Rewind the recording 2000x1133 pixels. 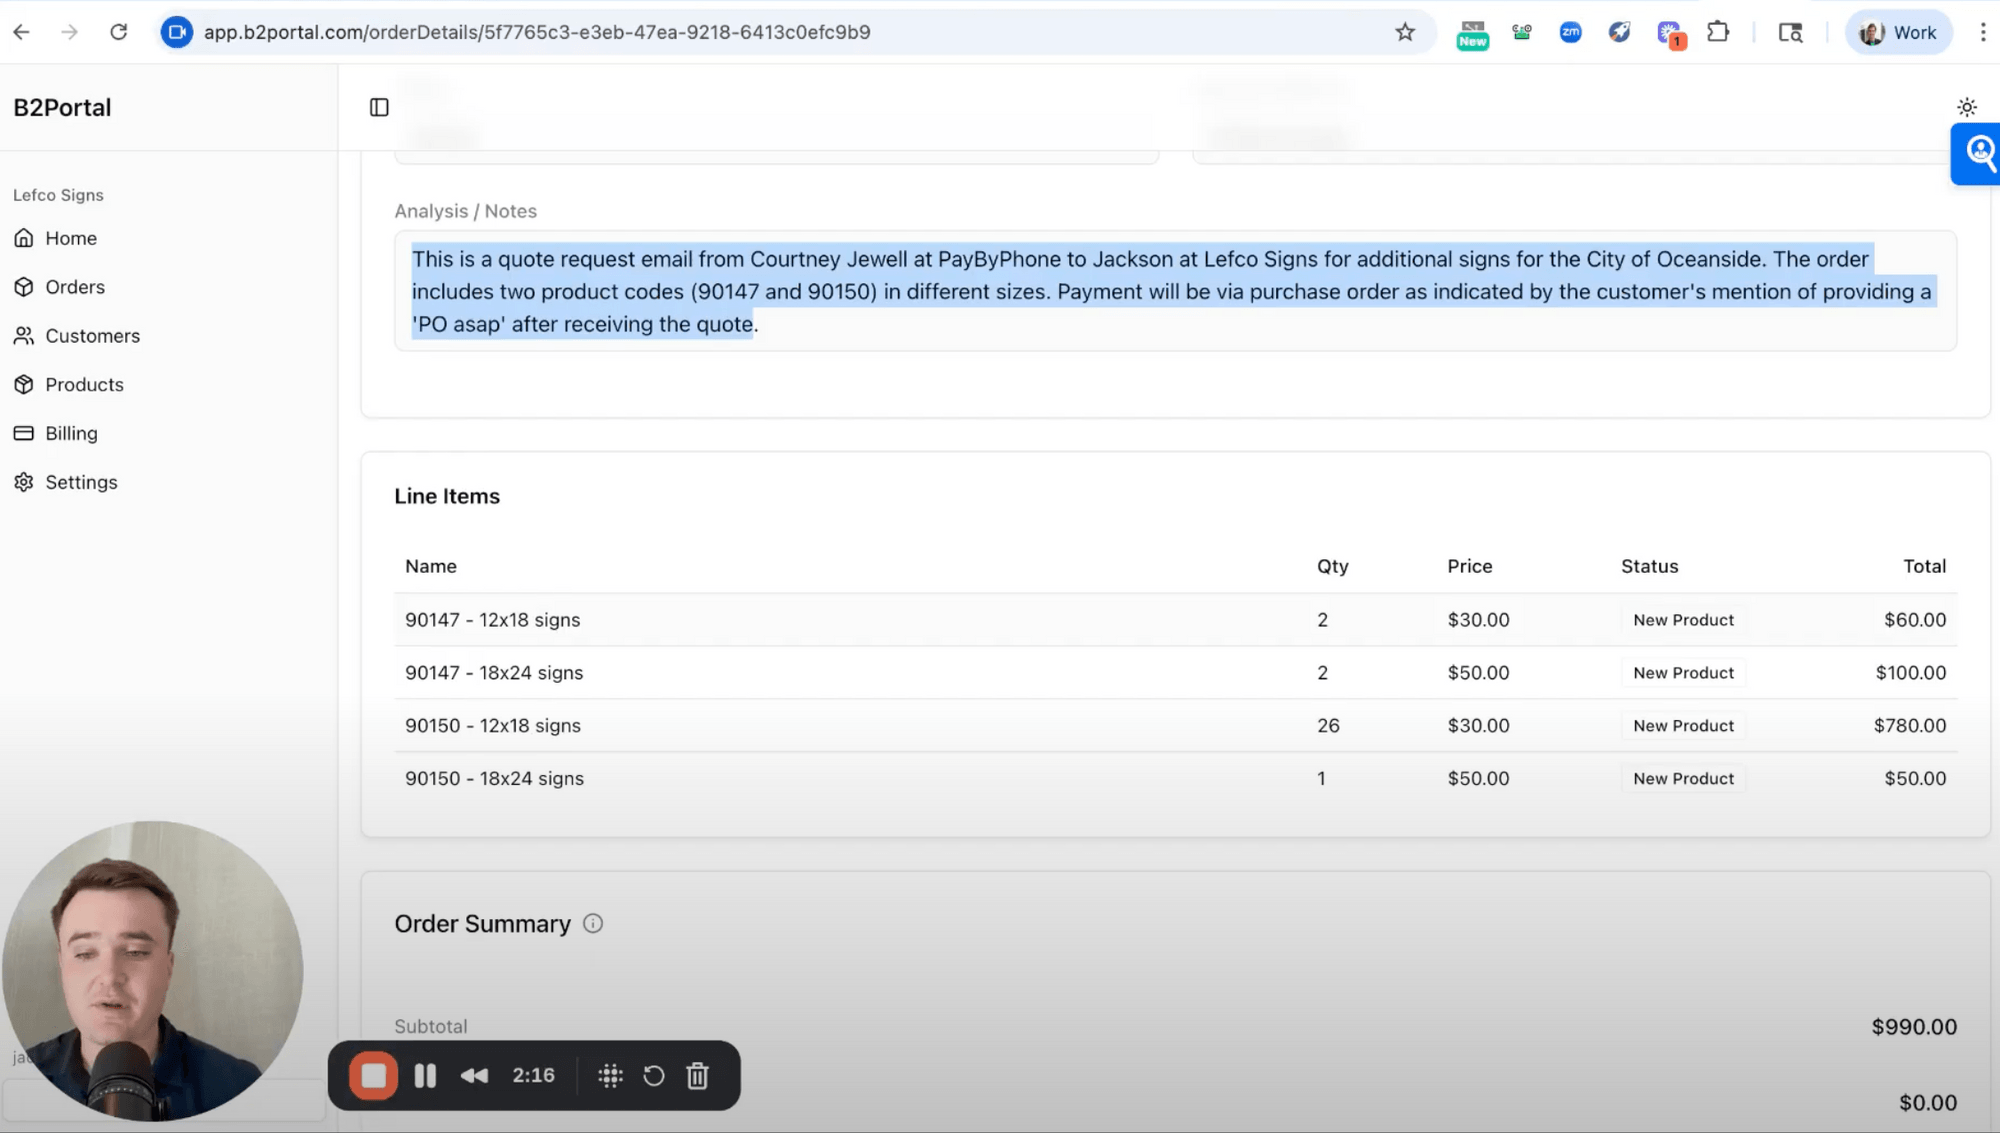point(474,1075)
